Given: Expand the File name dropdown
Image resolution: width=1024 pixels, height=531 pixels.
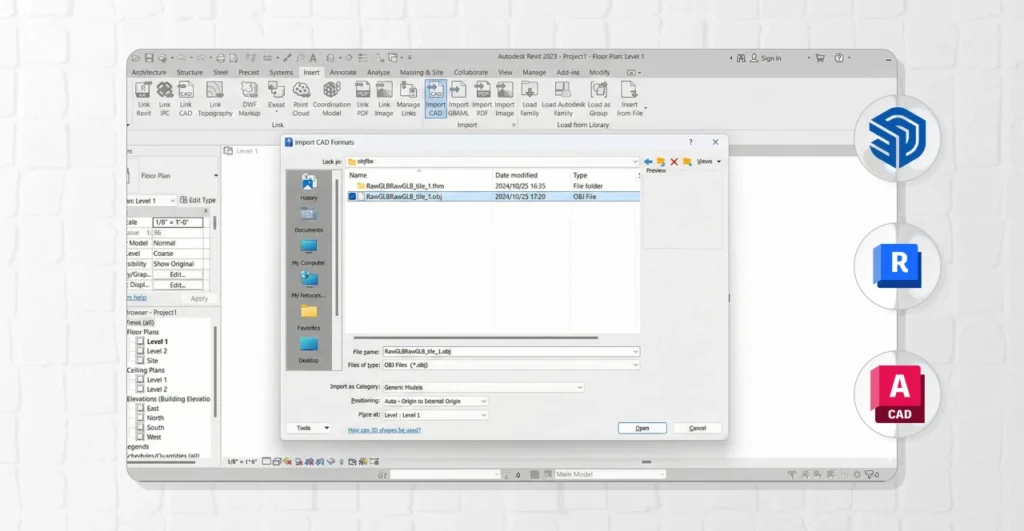Looking at the screenshot, I should pyautogui.click(x=635, y=351).
